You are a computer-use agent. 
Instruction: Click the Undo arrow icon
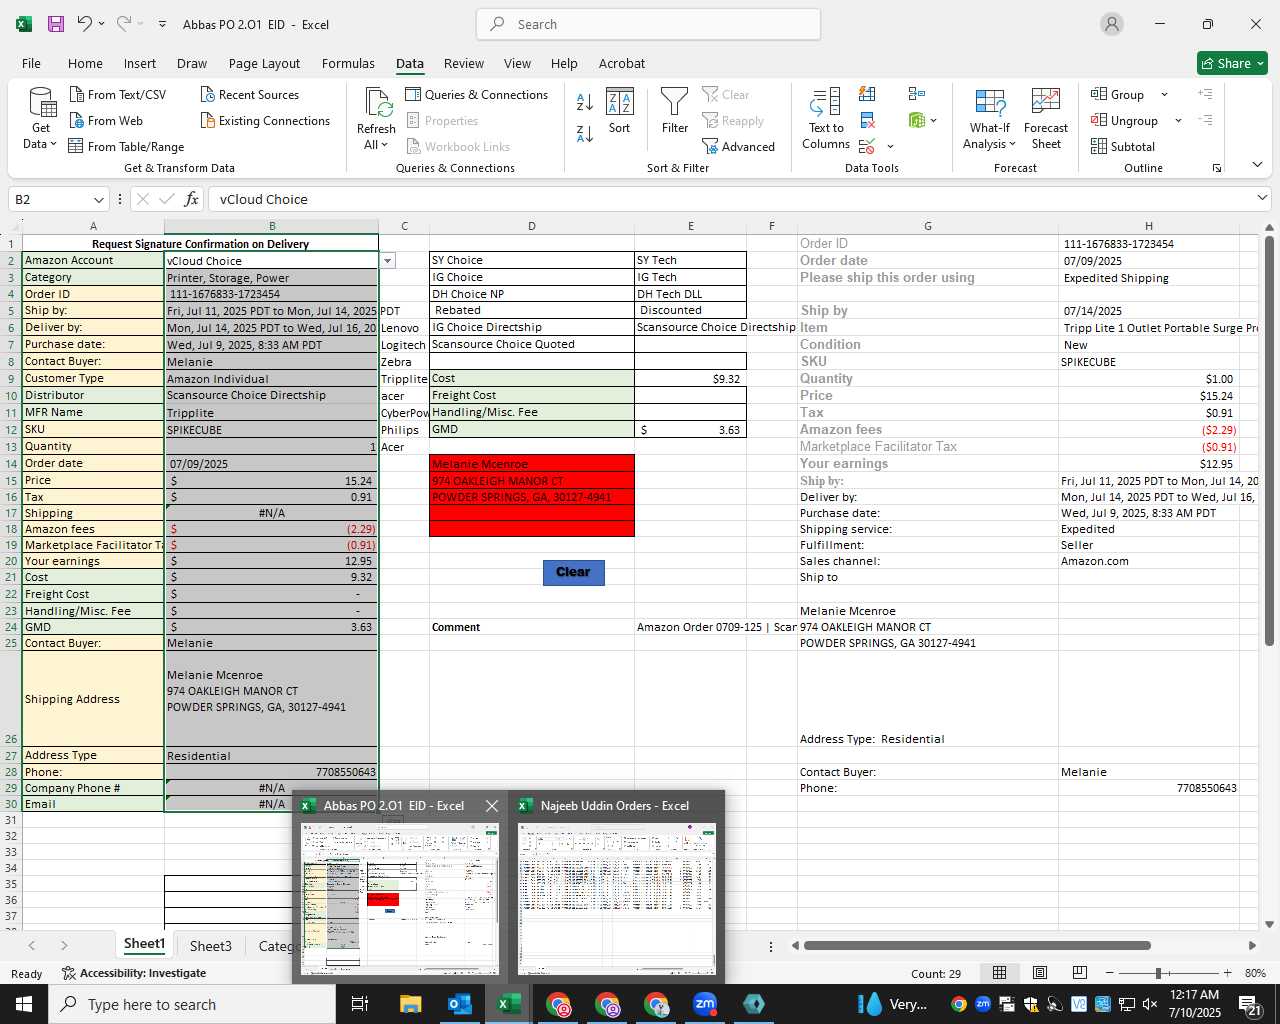coord(85,24)
